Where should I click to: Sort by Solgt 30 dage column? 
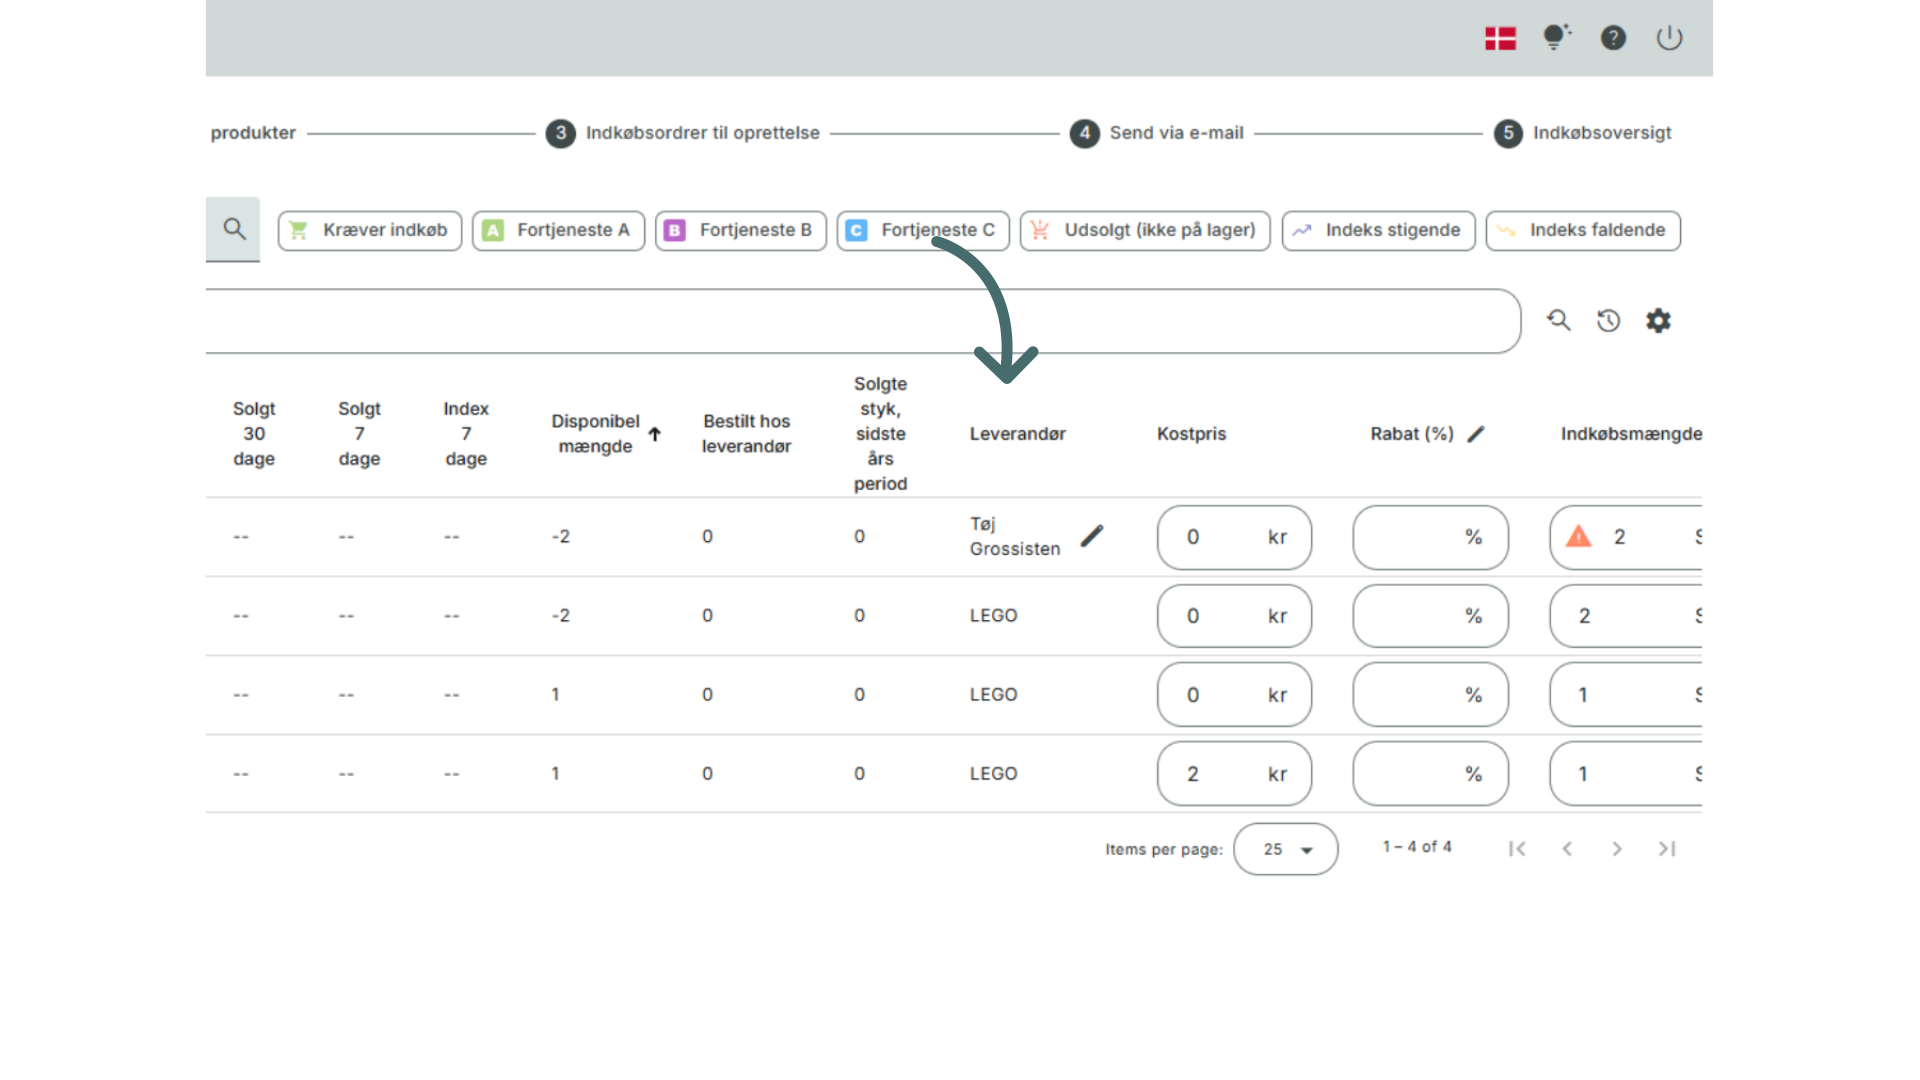coord(254,434)
